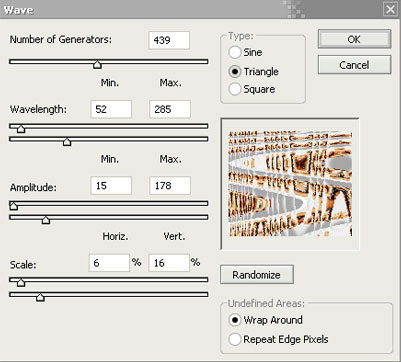Click the Scale label
This screenshot has height=362, width=401.
(23, 265)
